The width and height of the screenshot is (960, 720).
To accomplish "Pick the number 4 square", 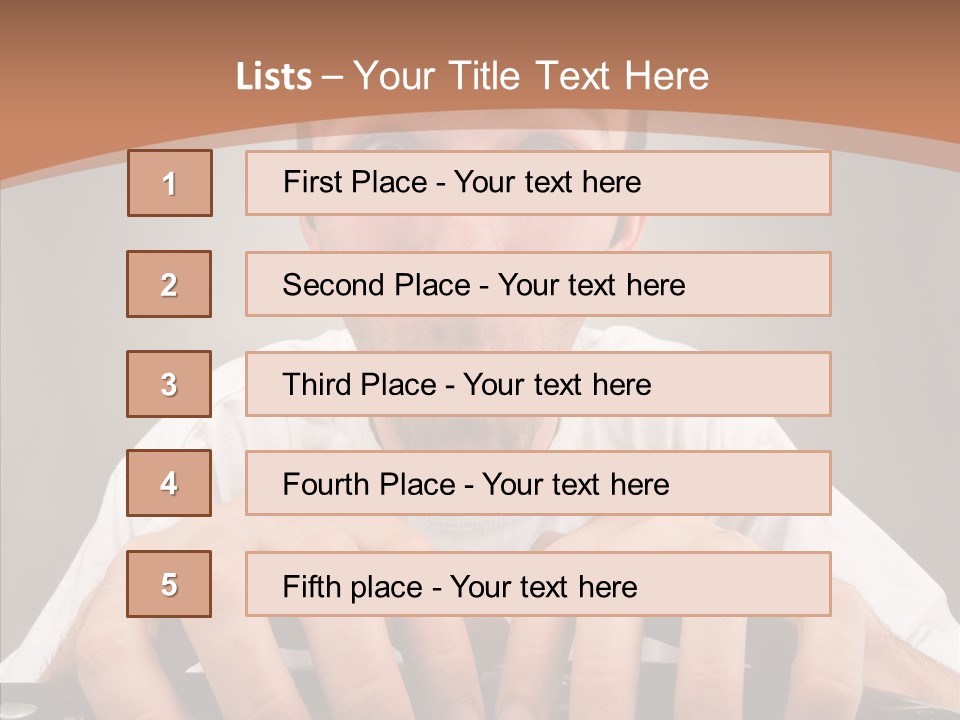I will pyautogui.click(x=169, y=483).
